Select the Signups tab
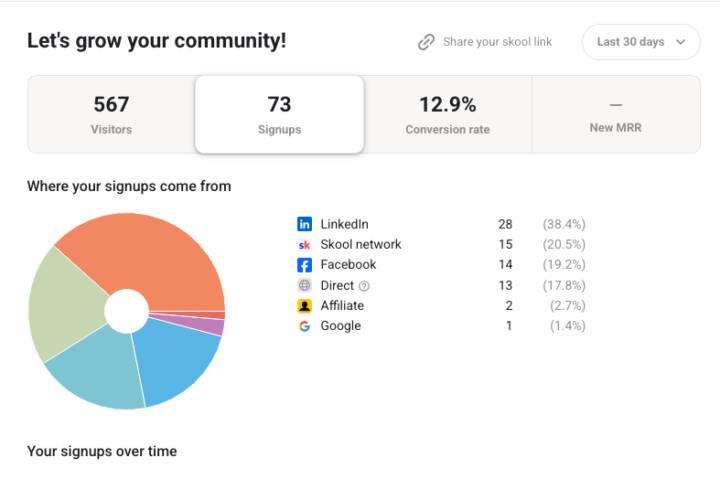The width and height of the screenshot is (720, 479). (x=279, y=114)
